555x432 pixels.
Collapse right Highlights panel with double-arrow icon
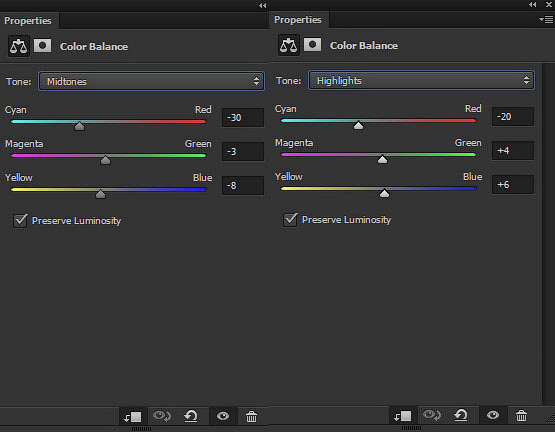pyautogui.click(x=532, y=4)
